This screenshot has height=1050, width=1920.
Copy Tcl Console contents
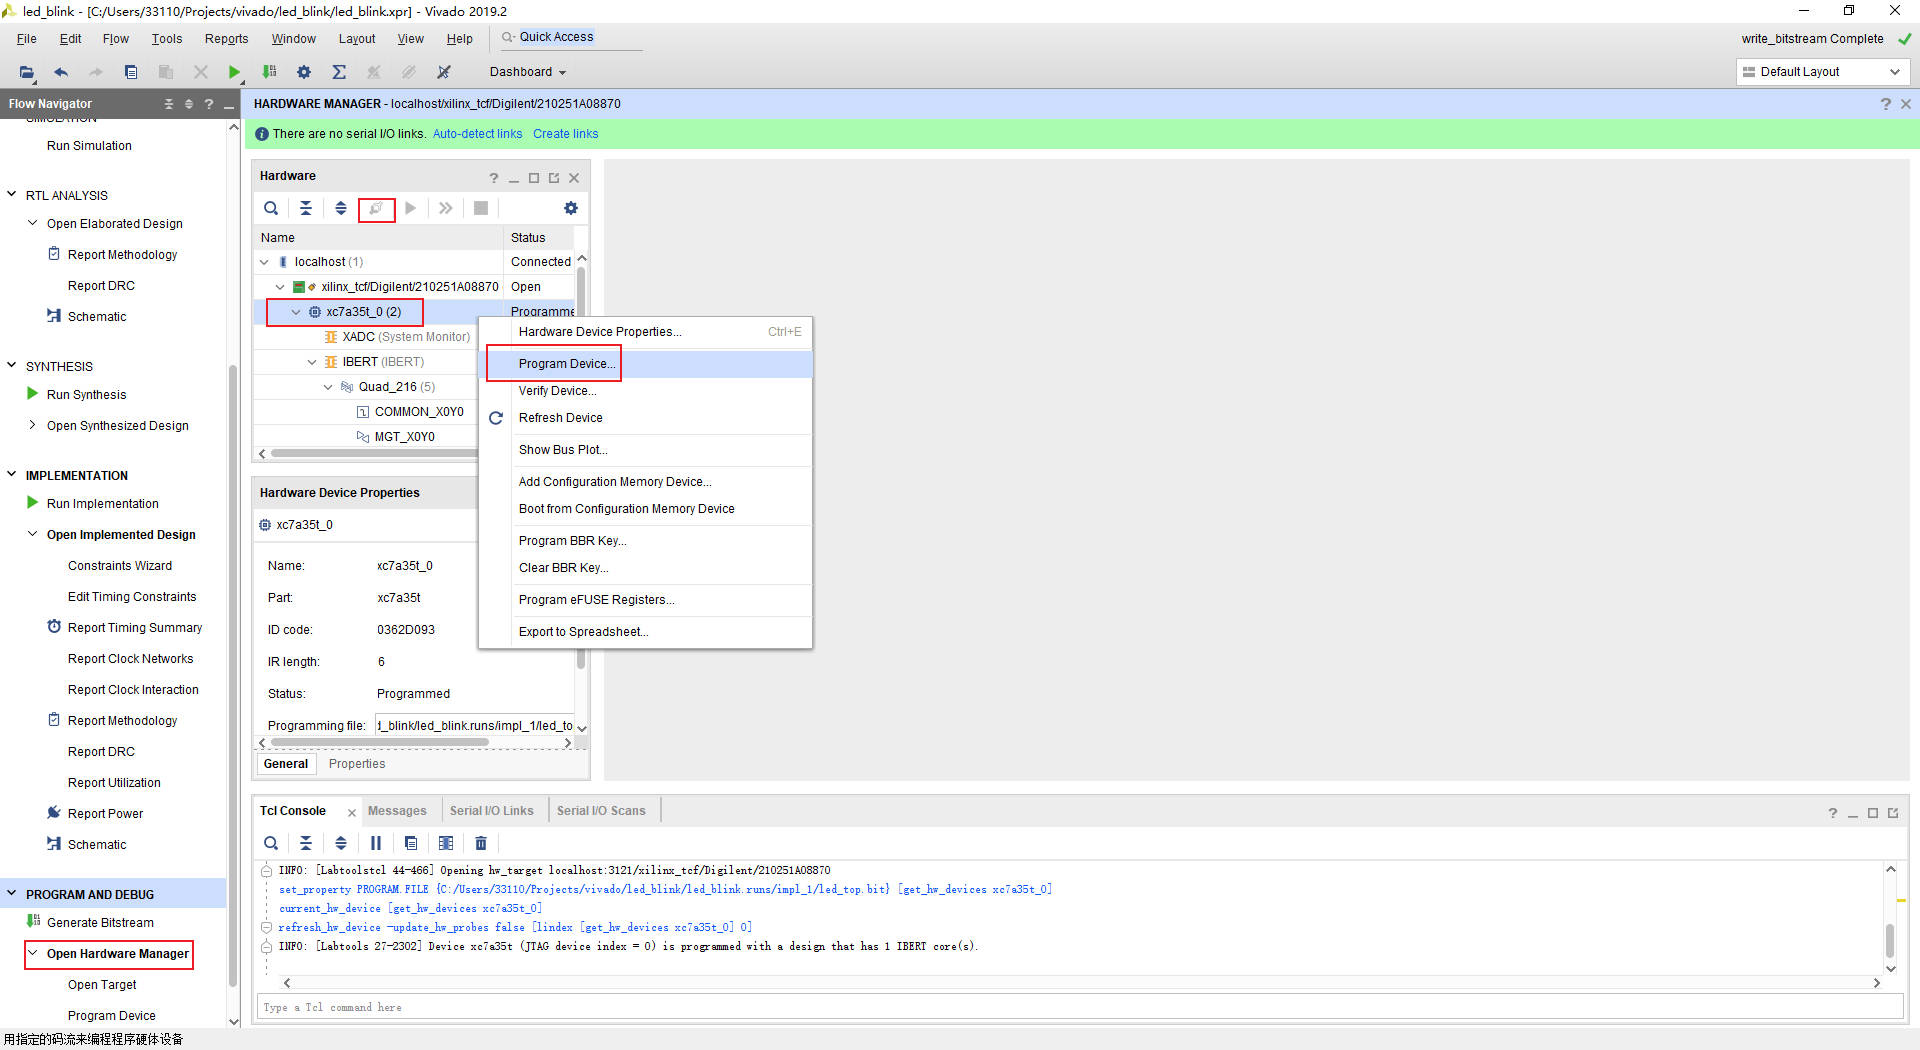click(x=411, y=843)
